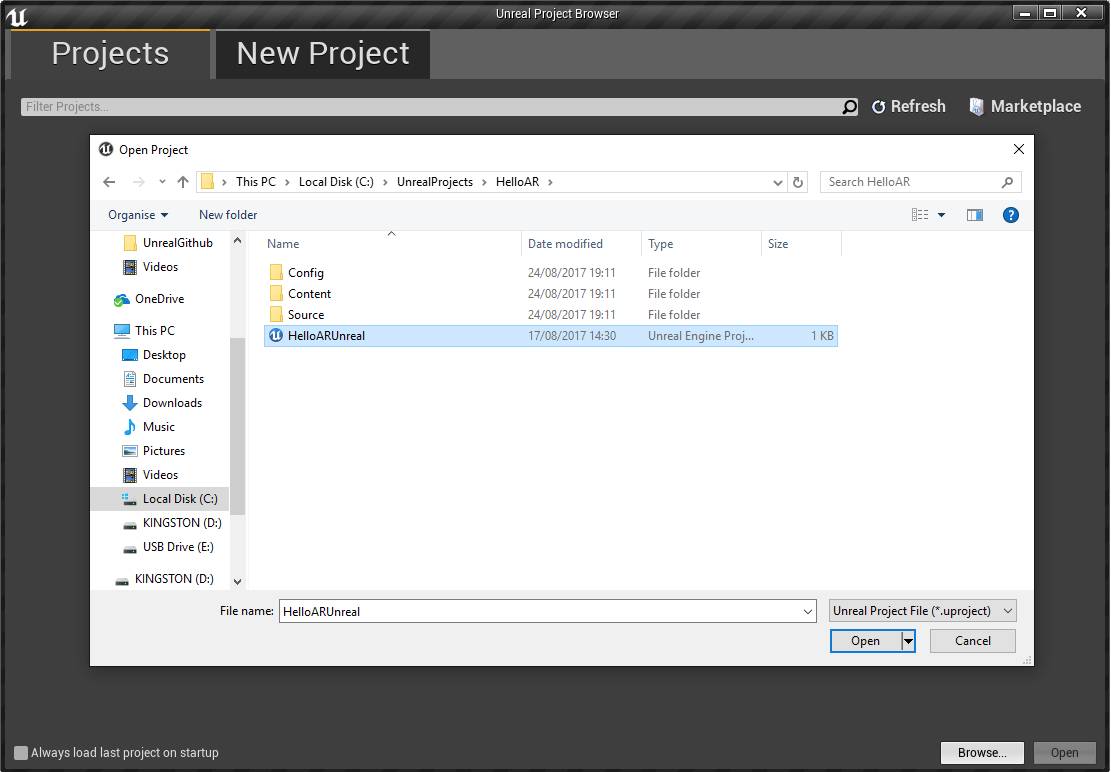Screen dimensions: 1111x772
Task: Select OneDrive in navigation pane
Action: pos(159,299)
